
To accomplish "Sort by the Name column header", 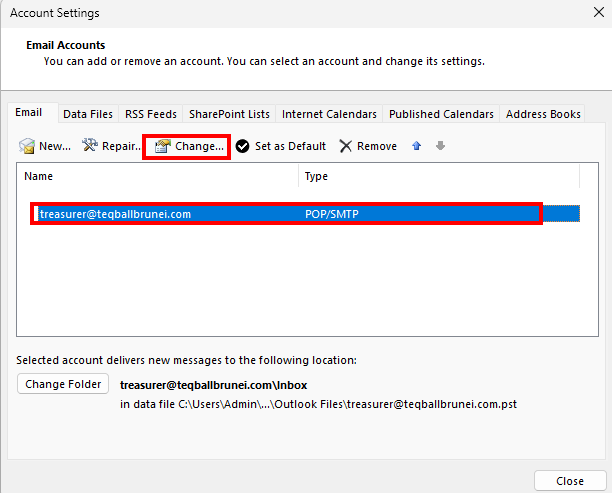I will 158,176.
